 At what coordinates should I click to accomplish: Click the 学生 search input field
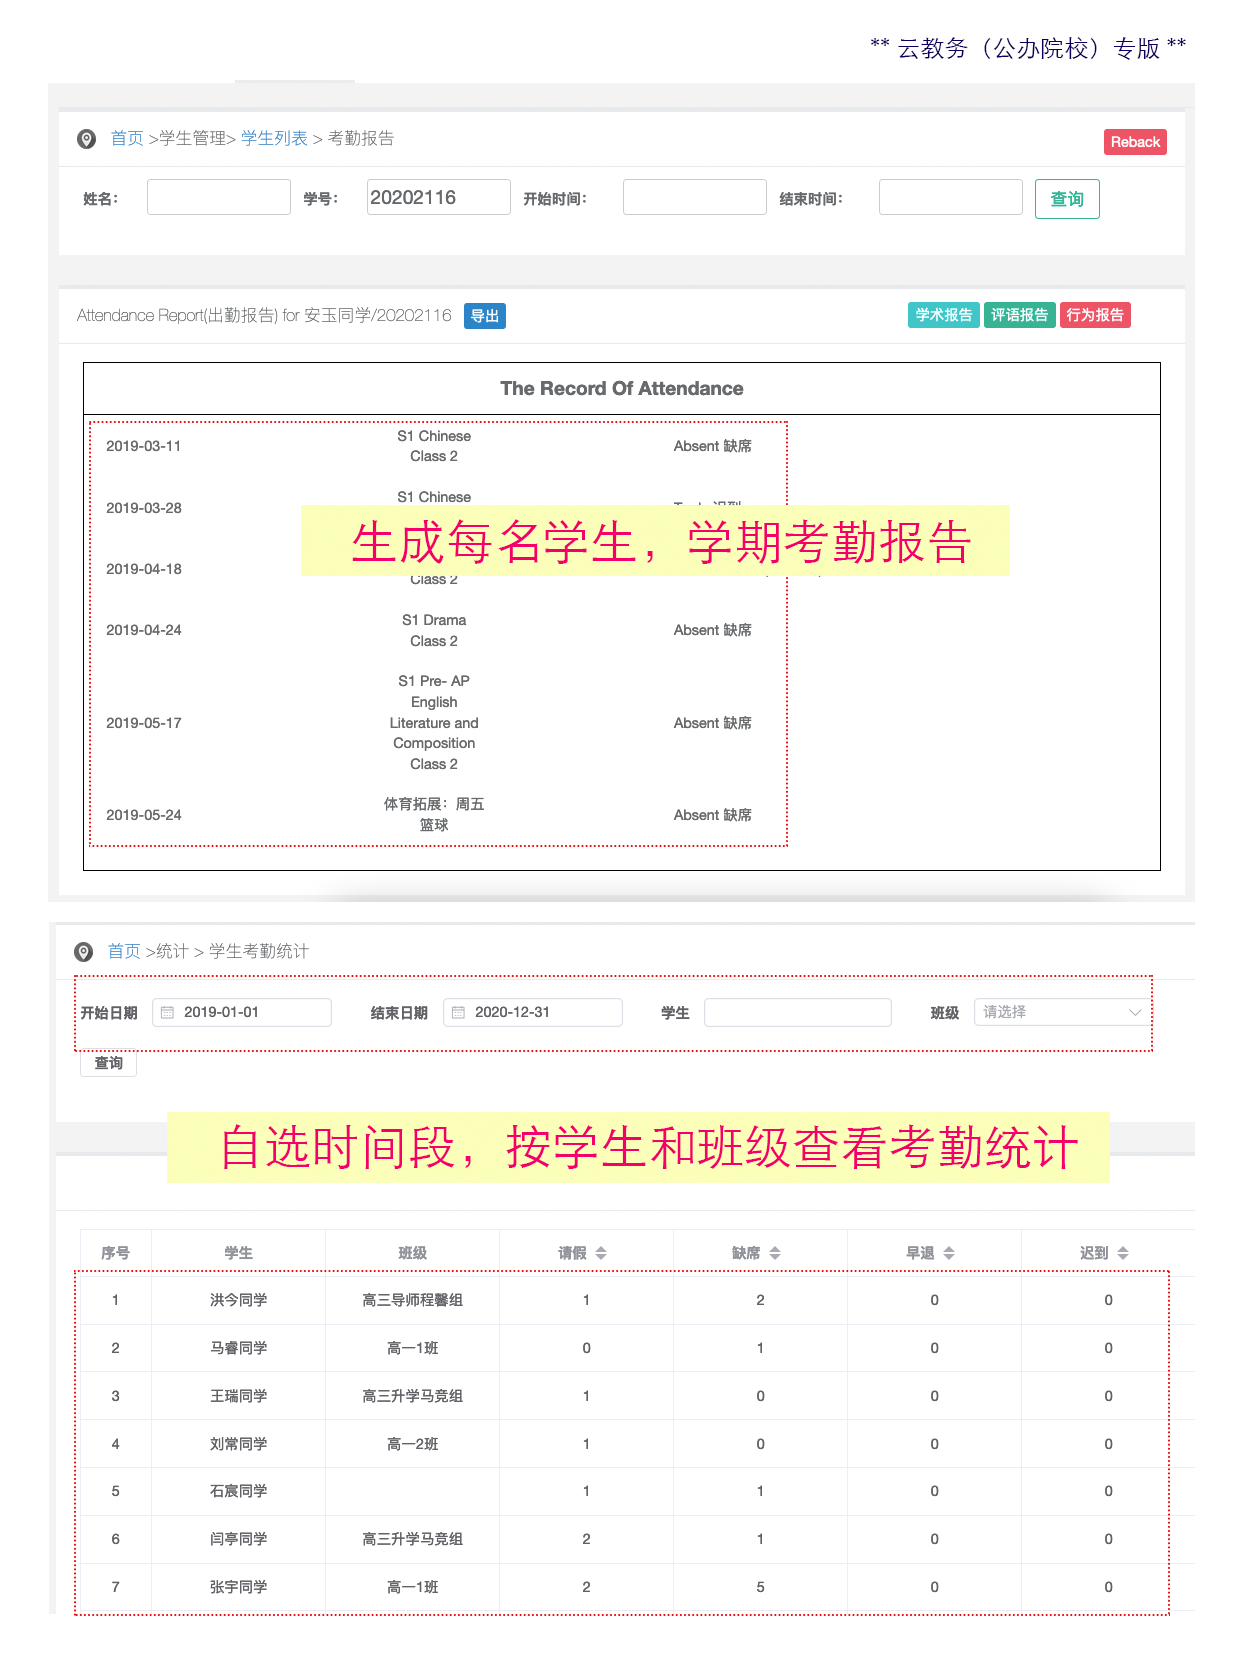(797, 1012)
